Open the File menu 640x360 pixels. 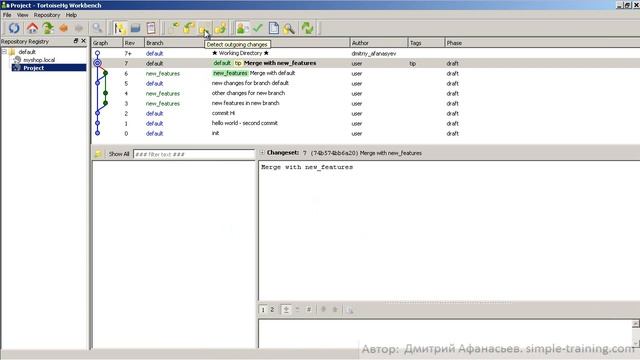(x=7, y=15)
